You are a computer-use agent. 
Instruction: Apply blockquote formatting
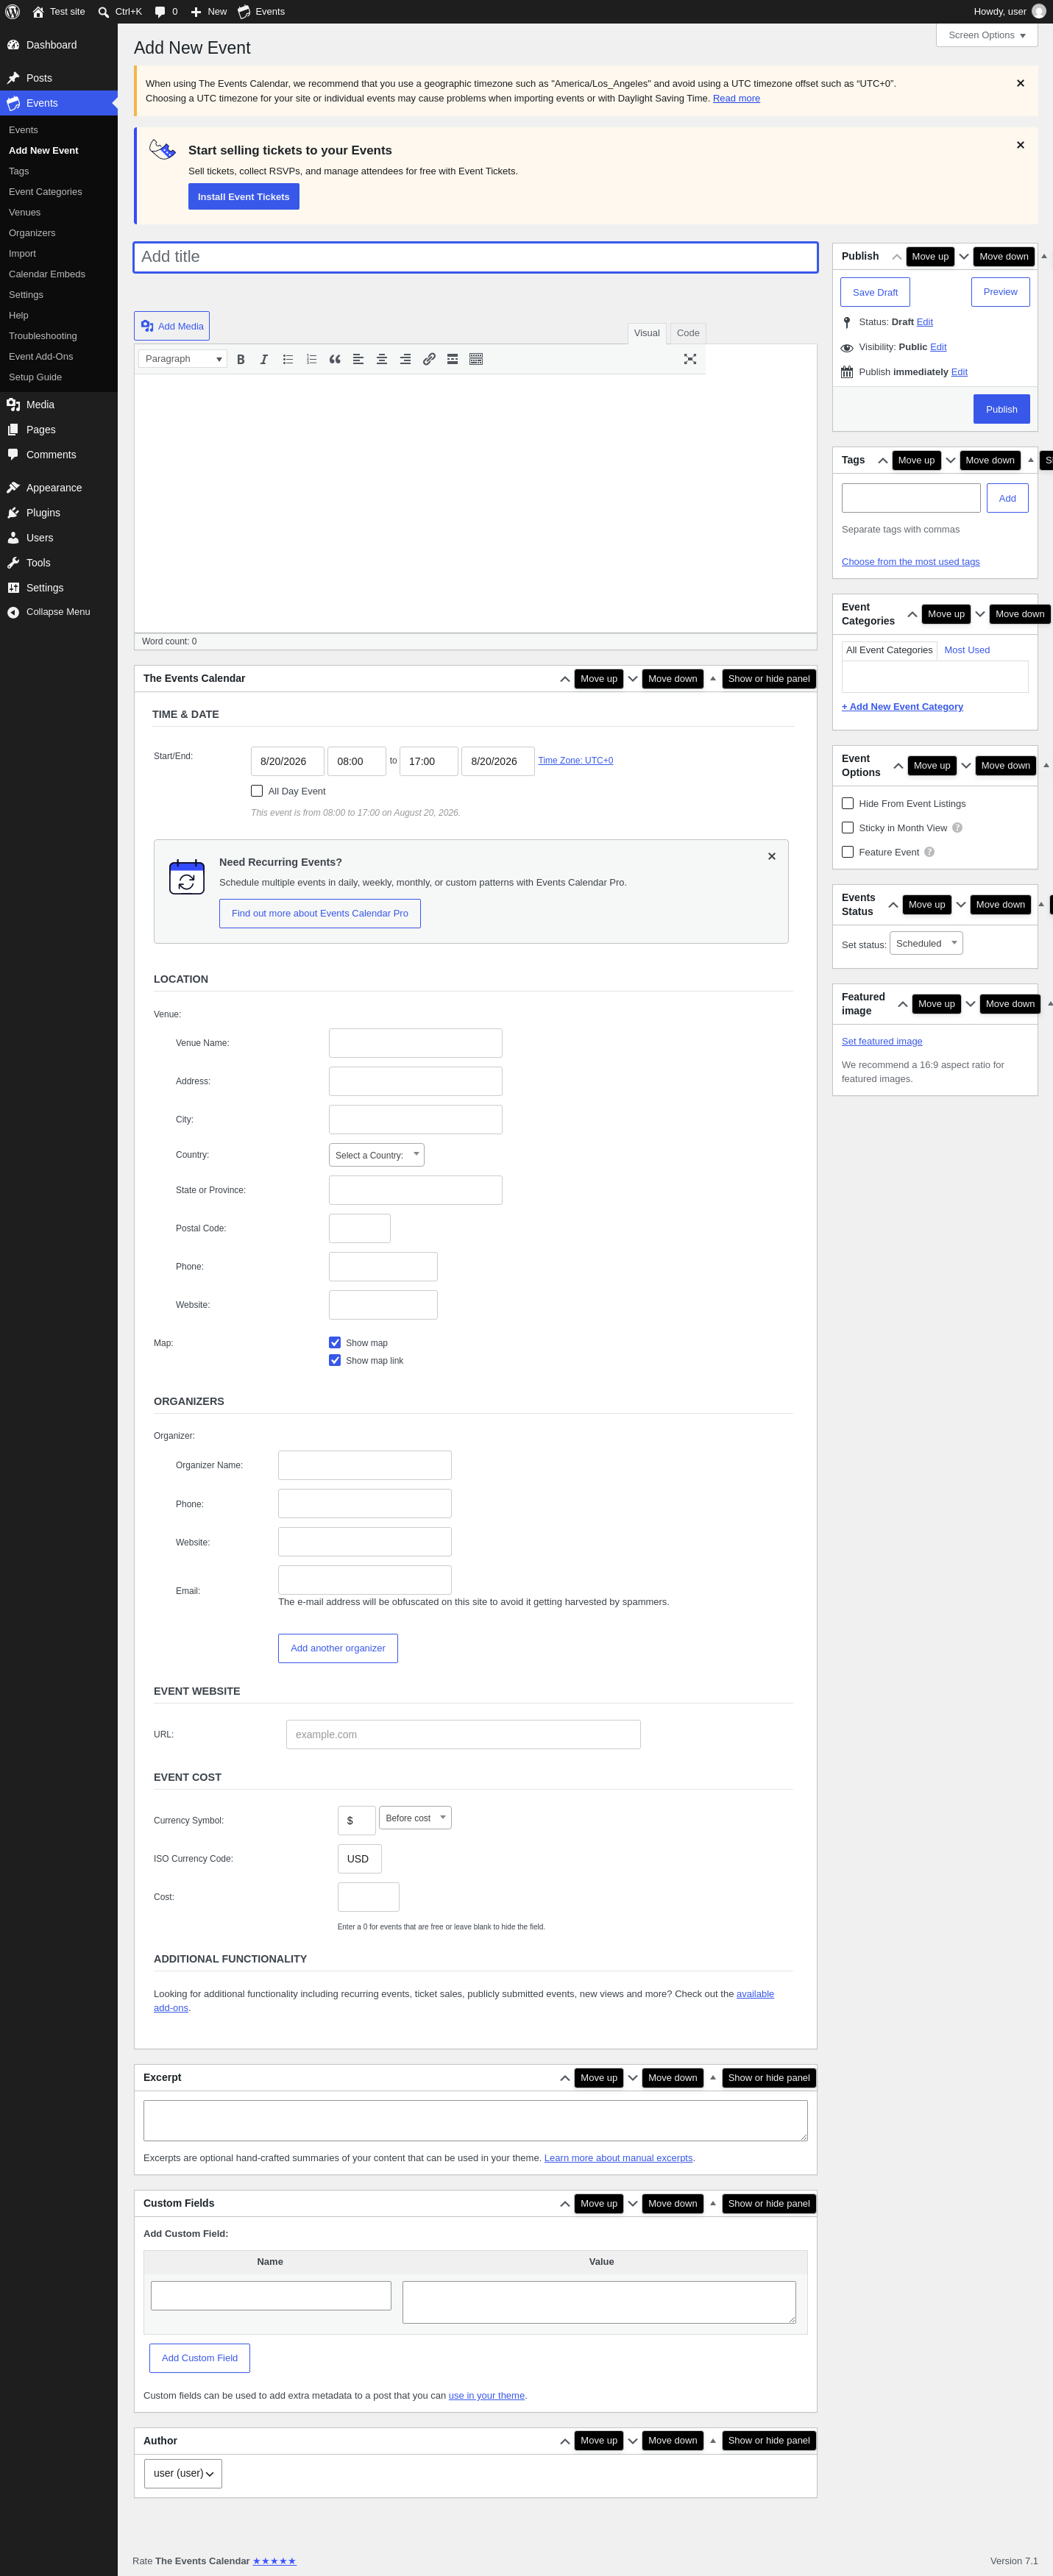[x=335, y=359]
